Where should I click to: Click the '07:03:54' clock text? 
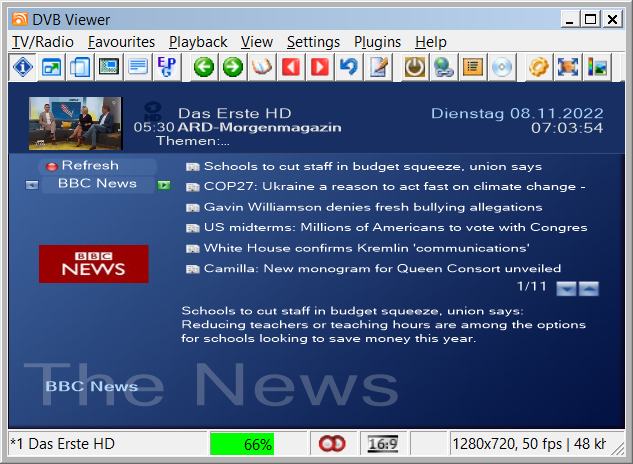click(x=567, y=128)
